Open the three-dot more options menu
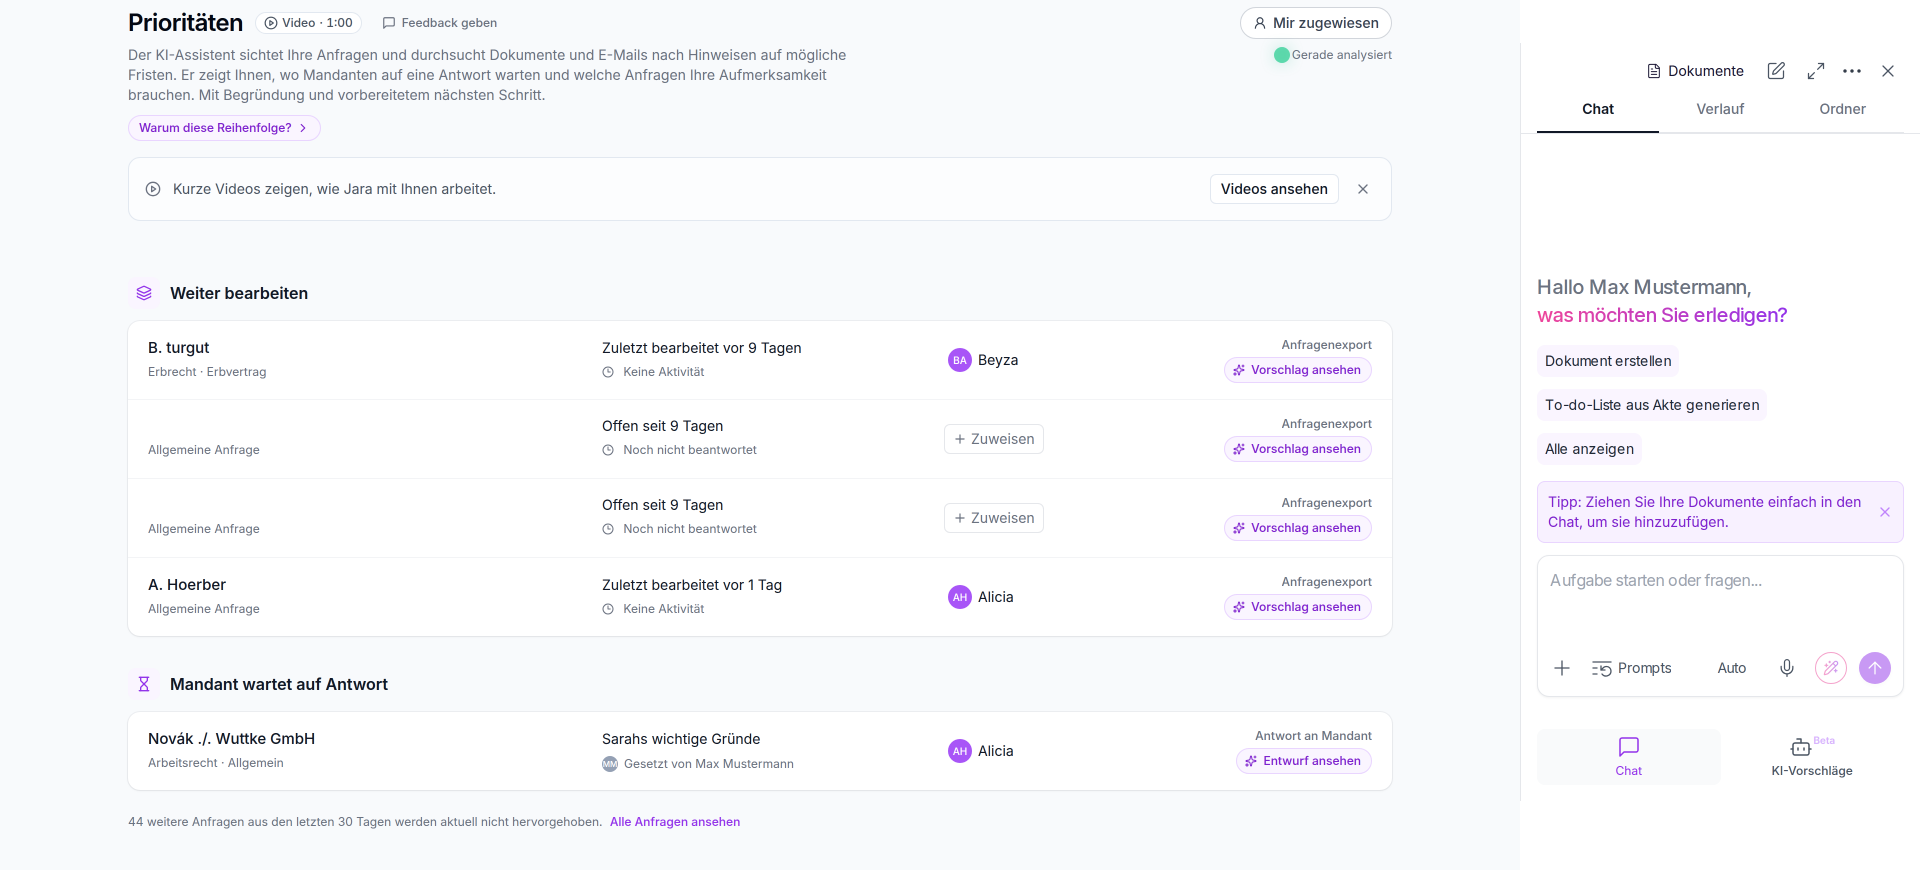Image resolution: width=1920 pixels, height=870 pixels. (x=1852, y=71)
